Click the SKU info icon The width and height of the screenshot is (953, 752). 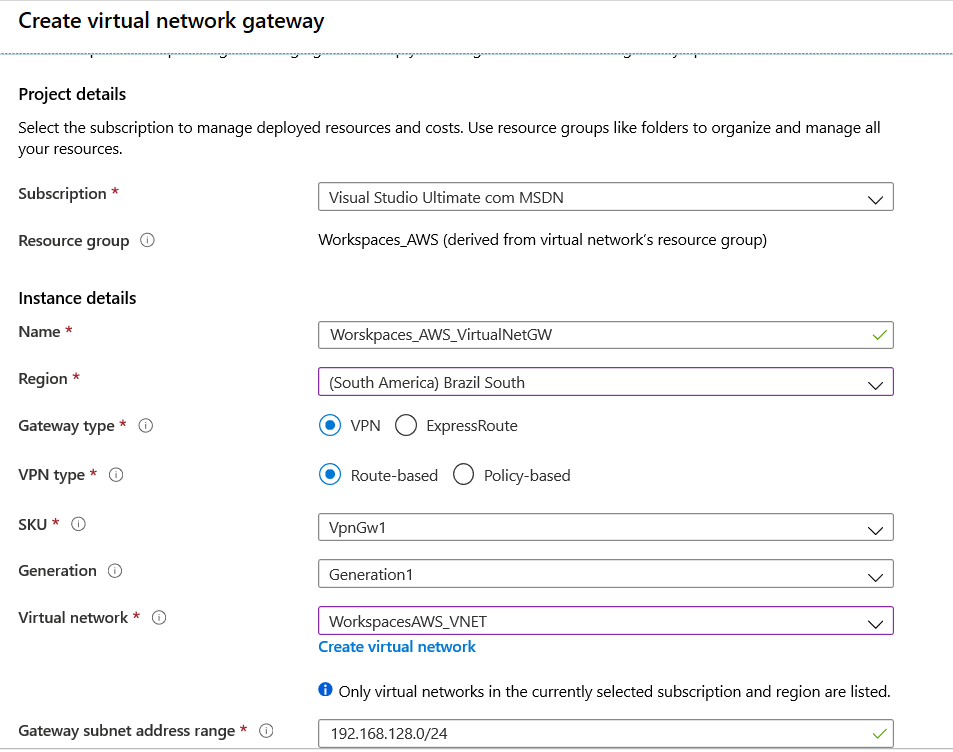click(x=78, y=524)
